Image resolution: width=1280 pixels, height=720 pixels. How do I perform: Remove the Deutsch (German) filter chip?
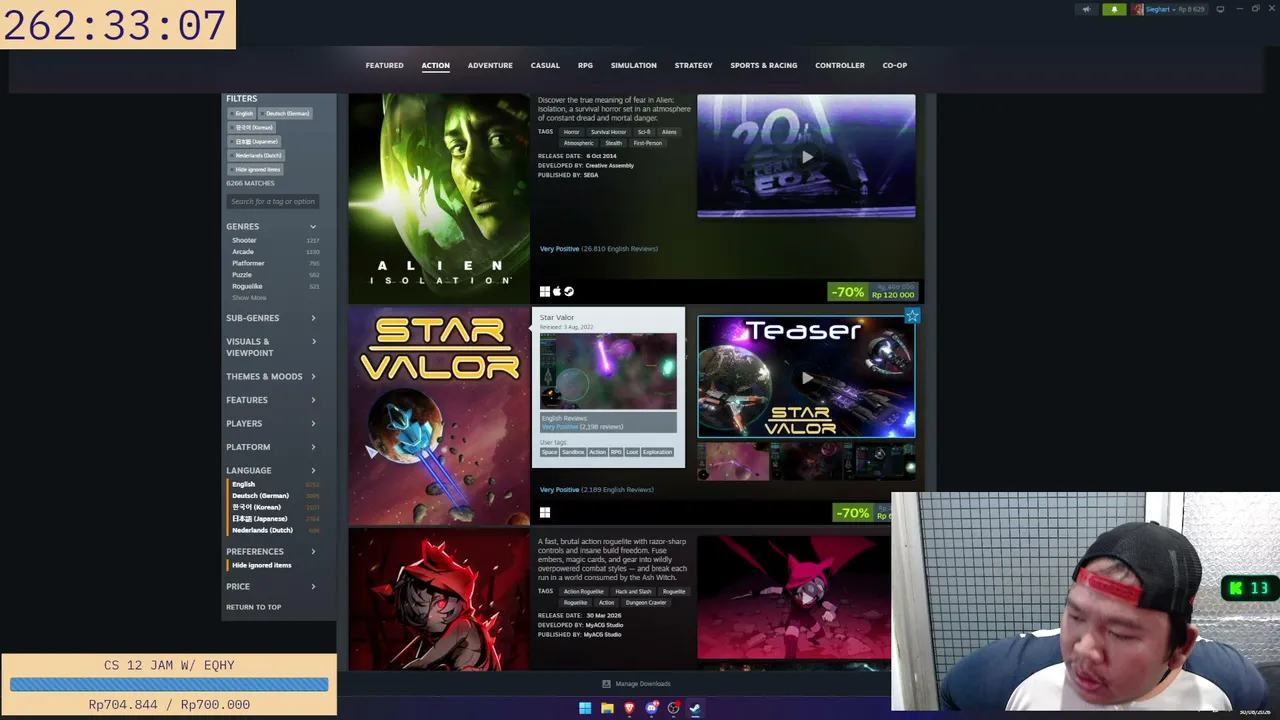287,113
